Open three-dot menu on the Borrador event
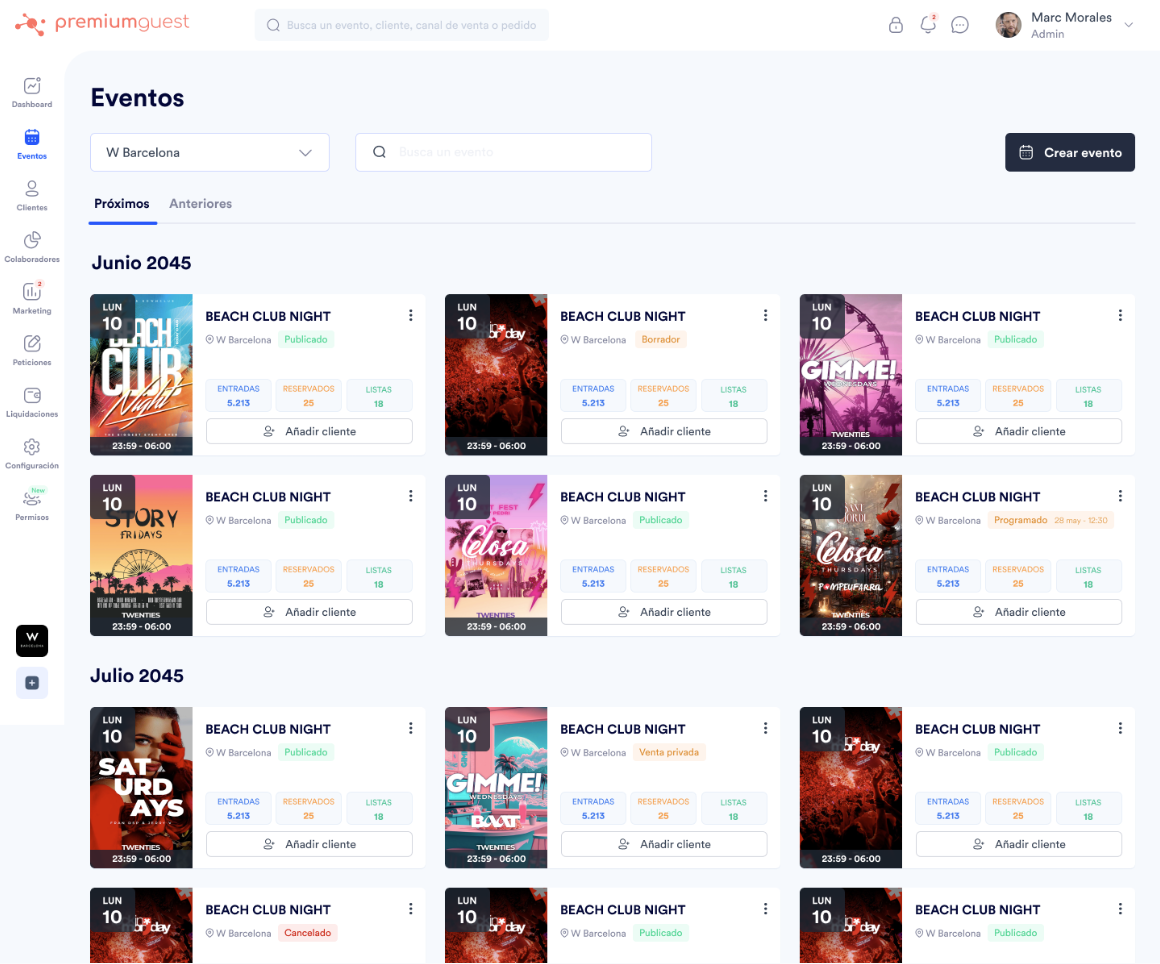Image resolution: width=1160 pixels, height=964 pixels. (x=765, y=316)
